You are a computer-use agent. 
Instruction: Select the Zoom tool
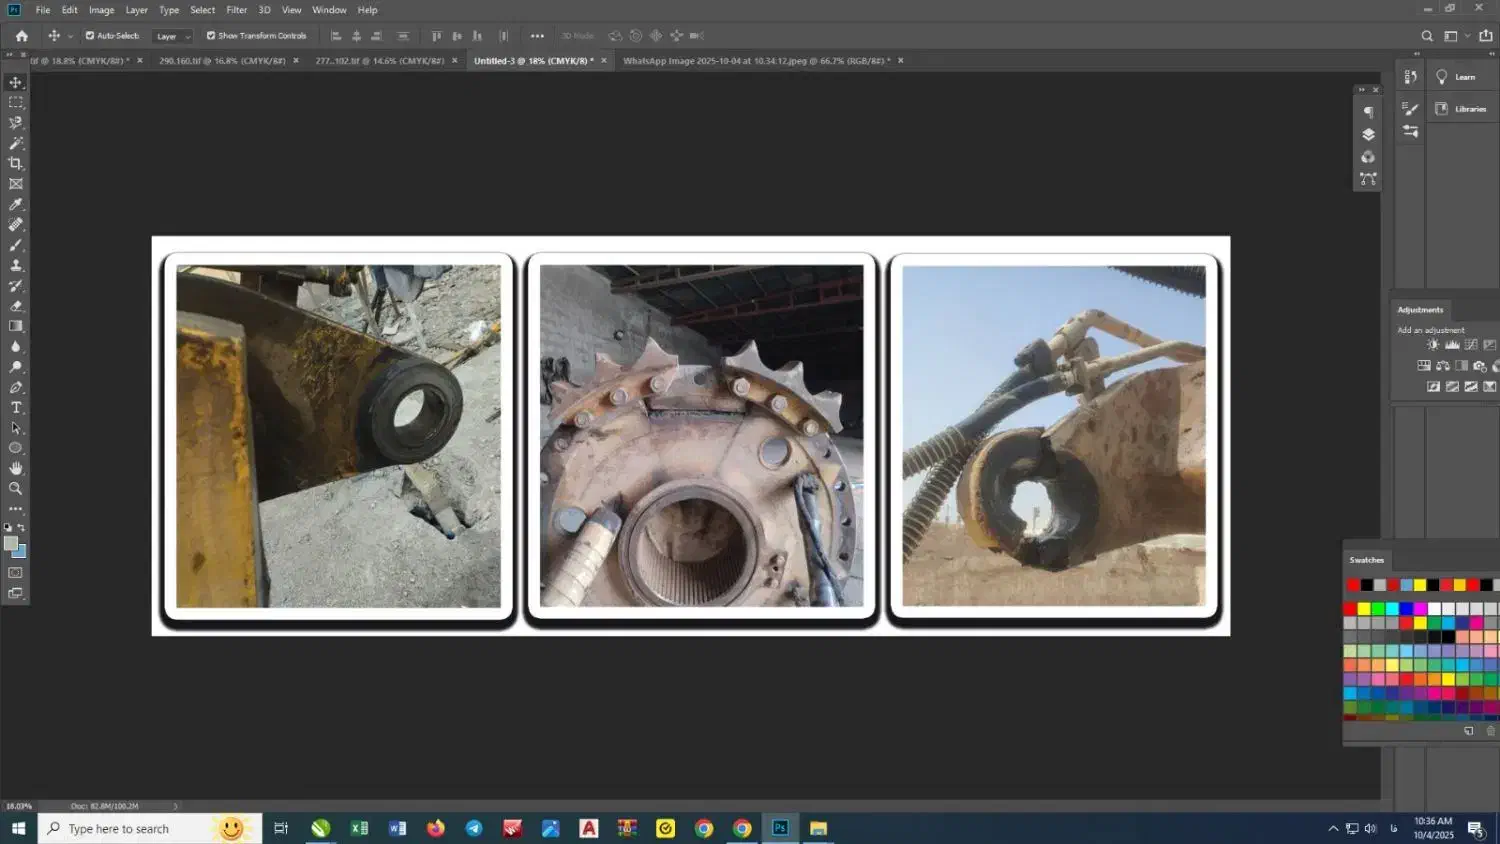(x=16, y=489)
